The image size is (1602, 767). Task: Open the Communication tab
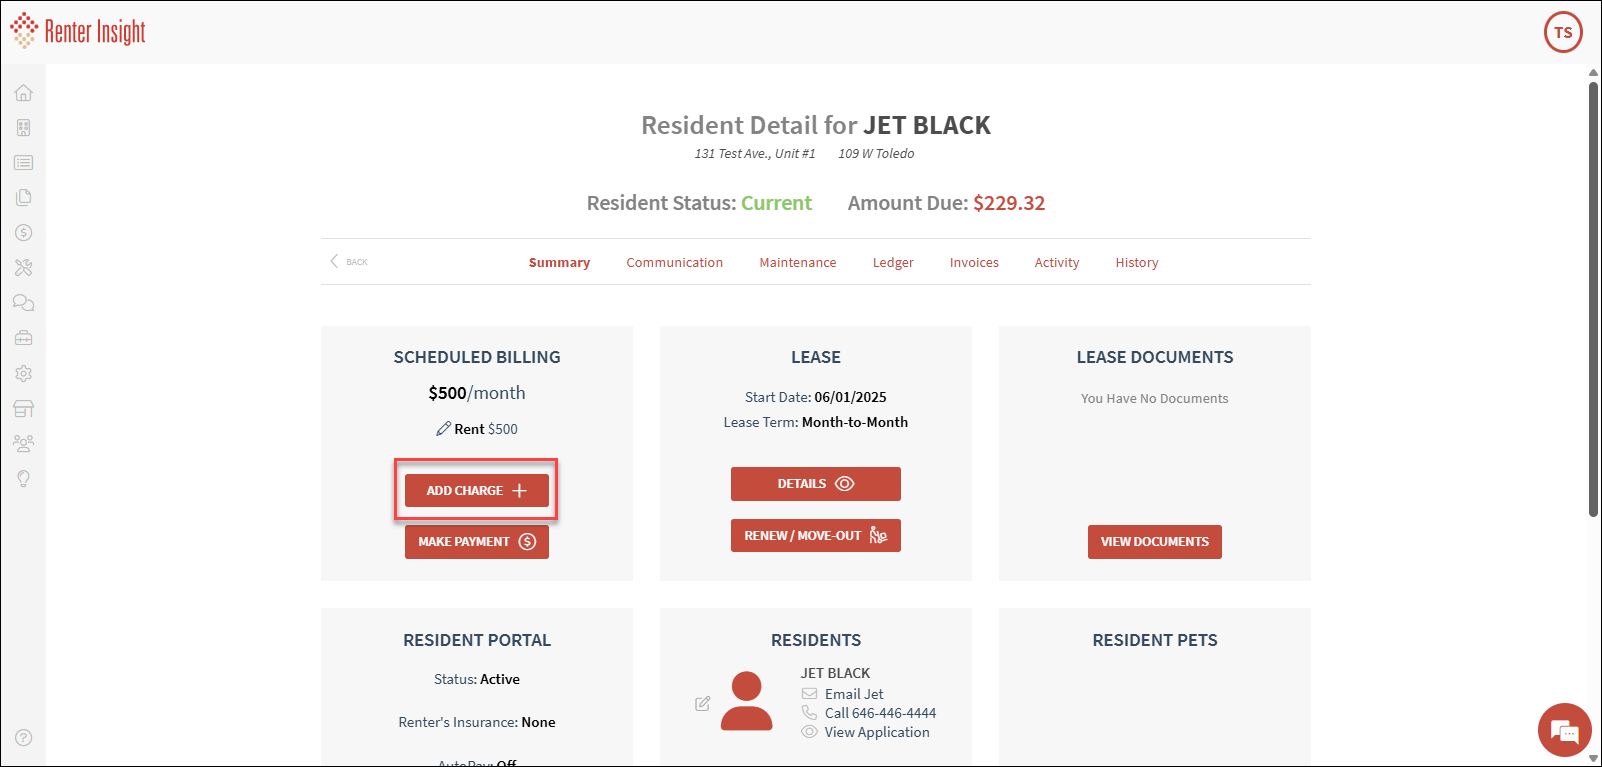click(x=674, y=263)
